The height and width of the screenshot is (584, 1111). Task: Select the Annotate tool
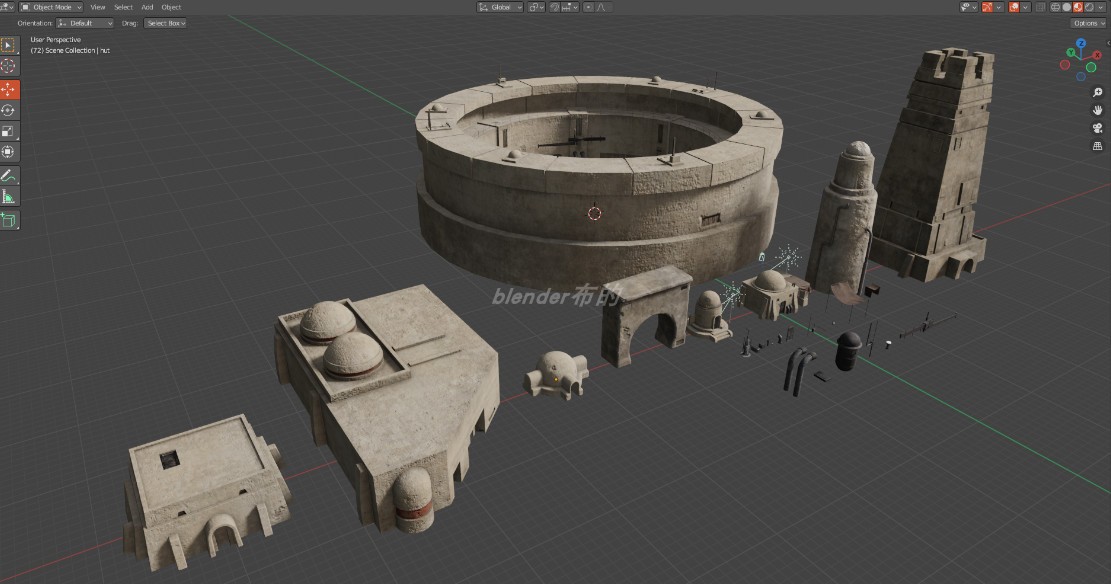[9, 175]
